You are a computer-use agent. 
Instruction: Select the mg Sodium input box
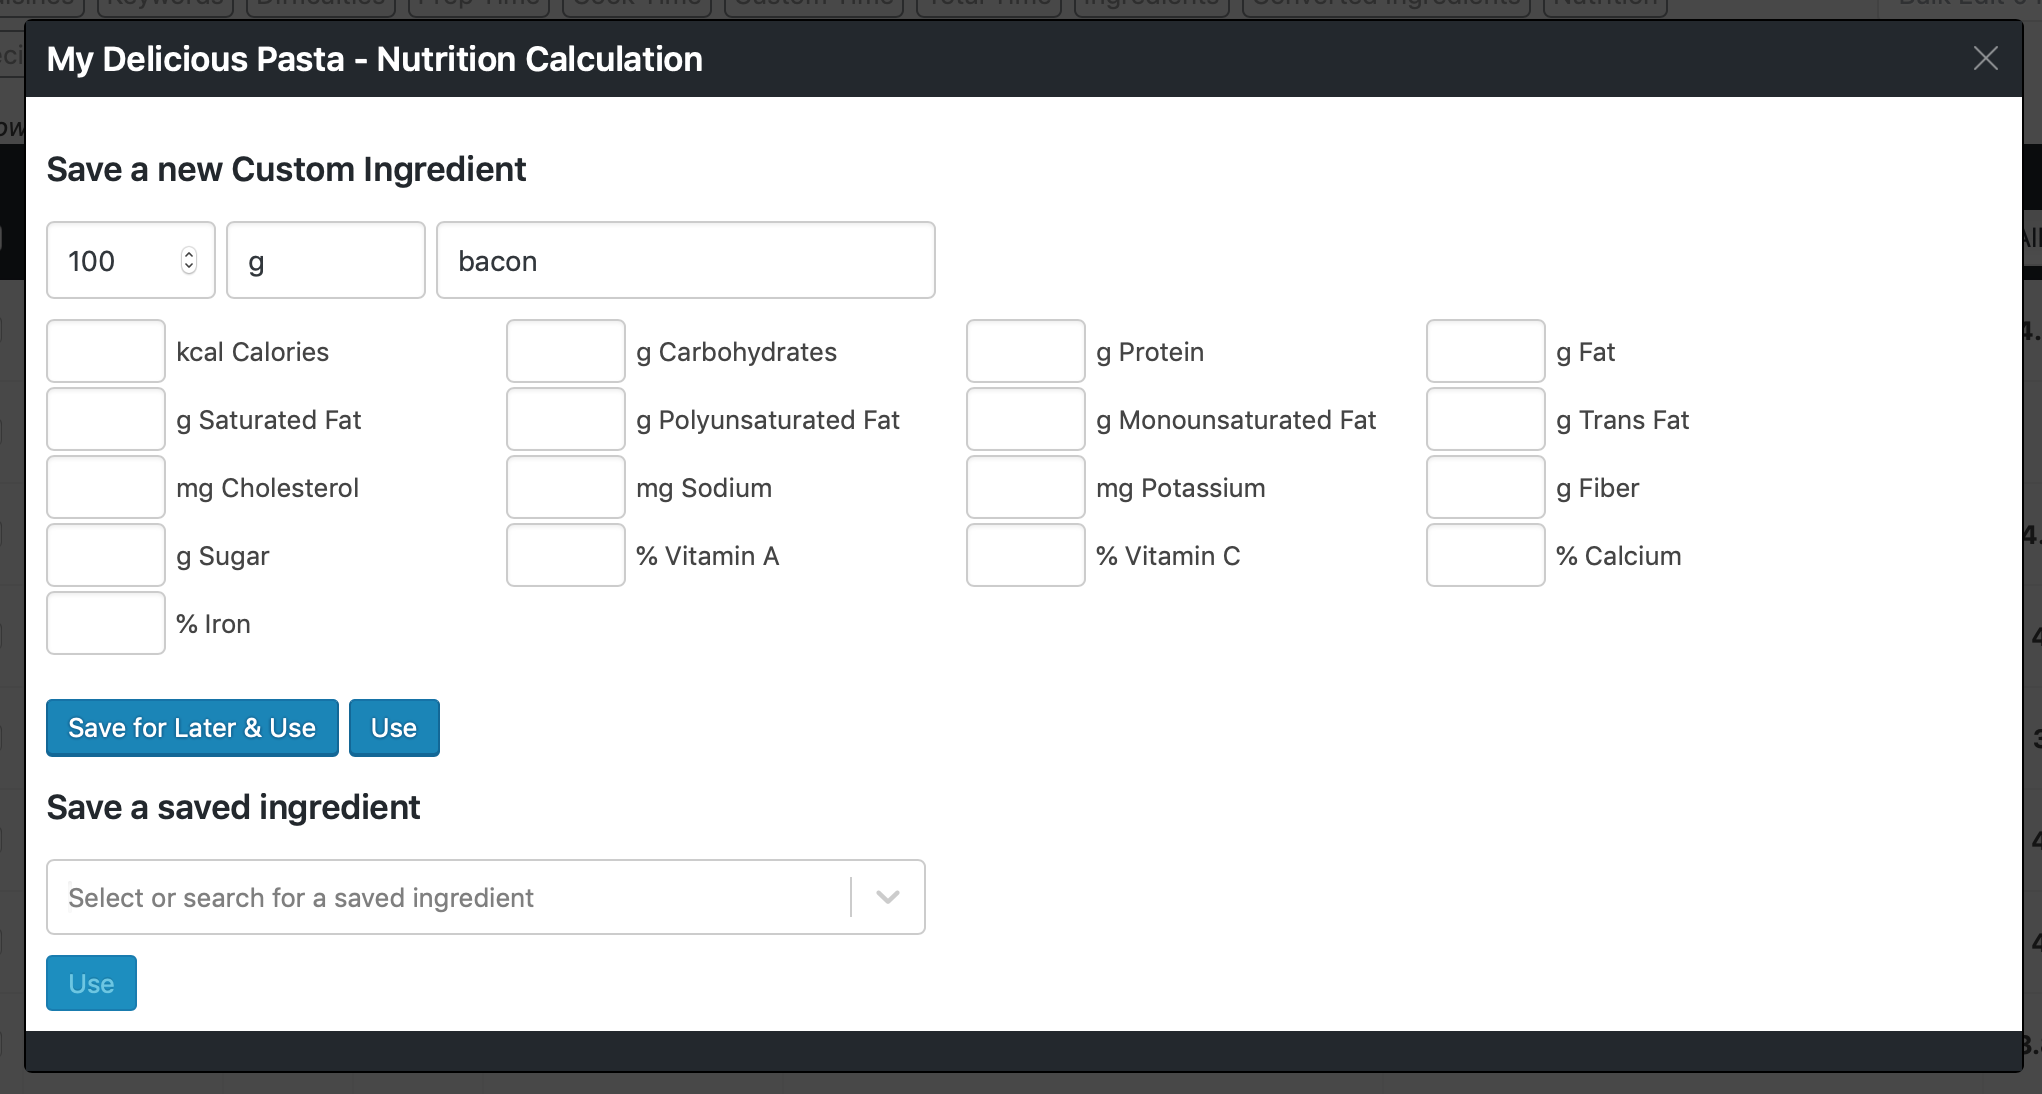(x=566, y=487)
